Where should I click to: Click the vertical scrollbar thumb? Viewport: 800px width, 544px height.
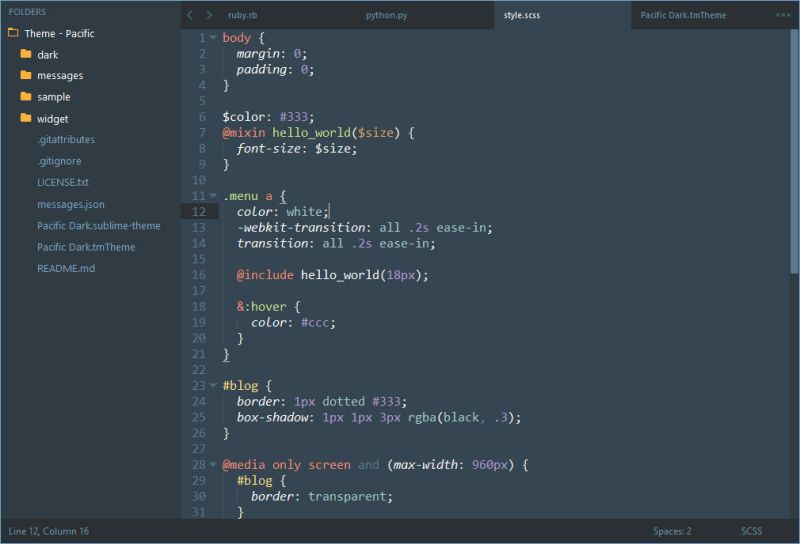coord(793,152)
